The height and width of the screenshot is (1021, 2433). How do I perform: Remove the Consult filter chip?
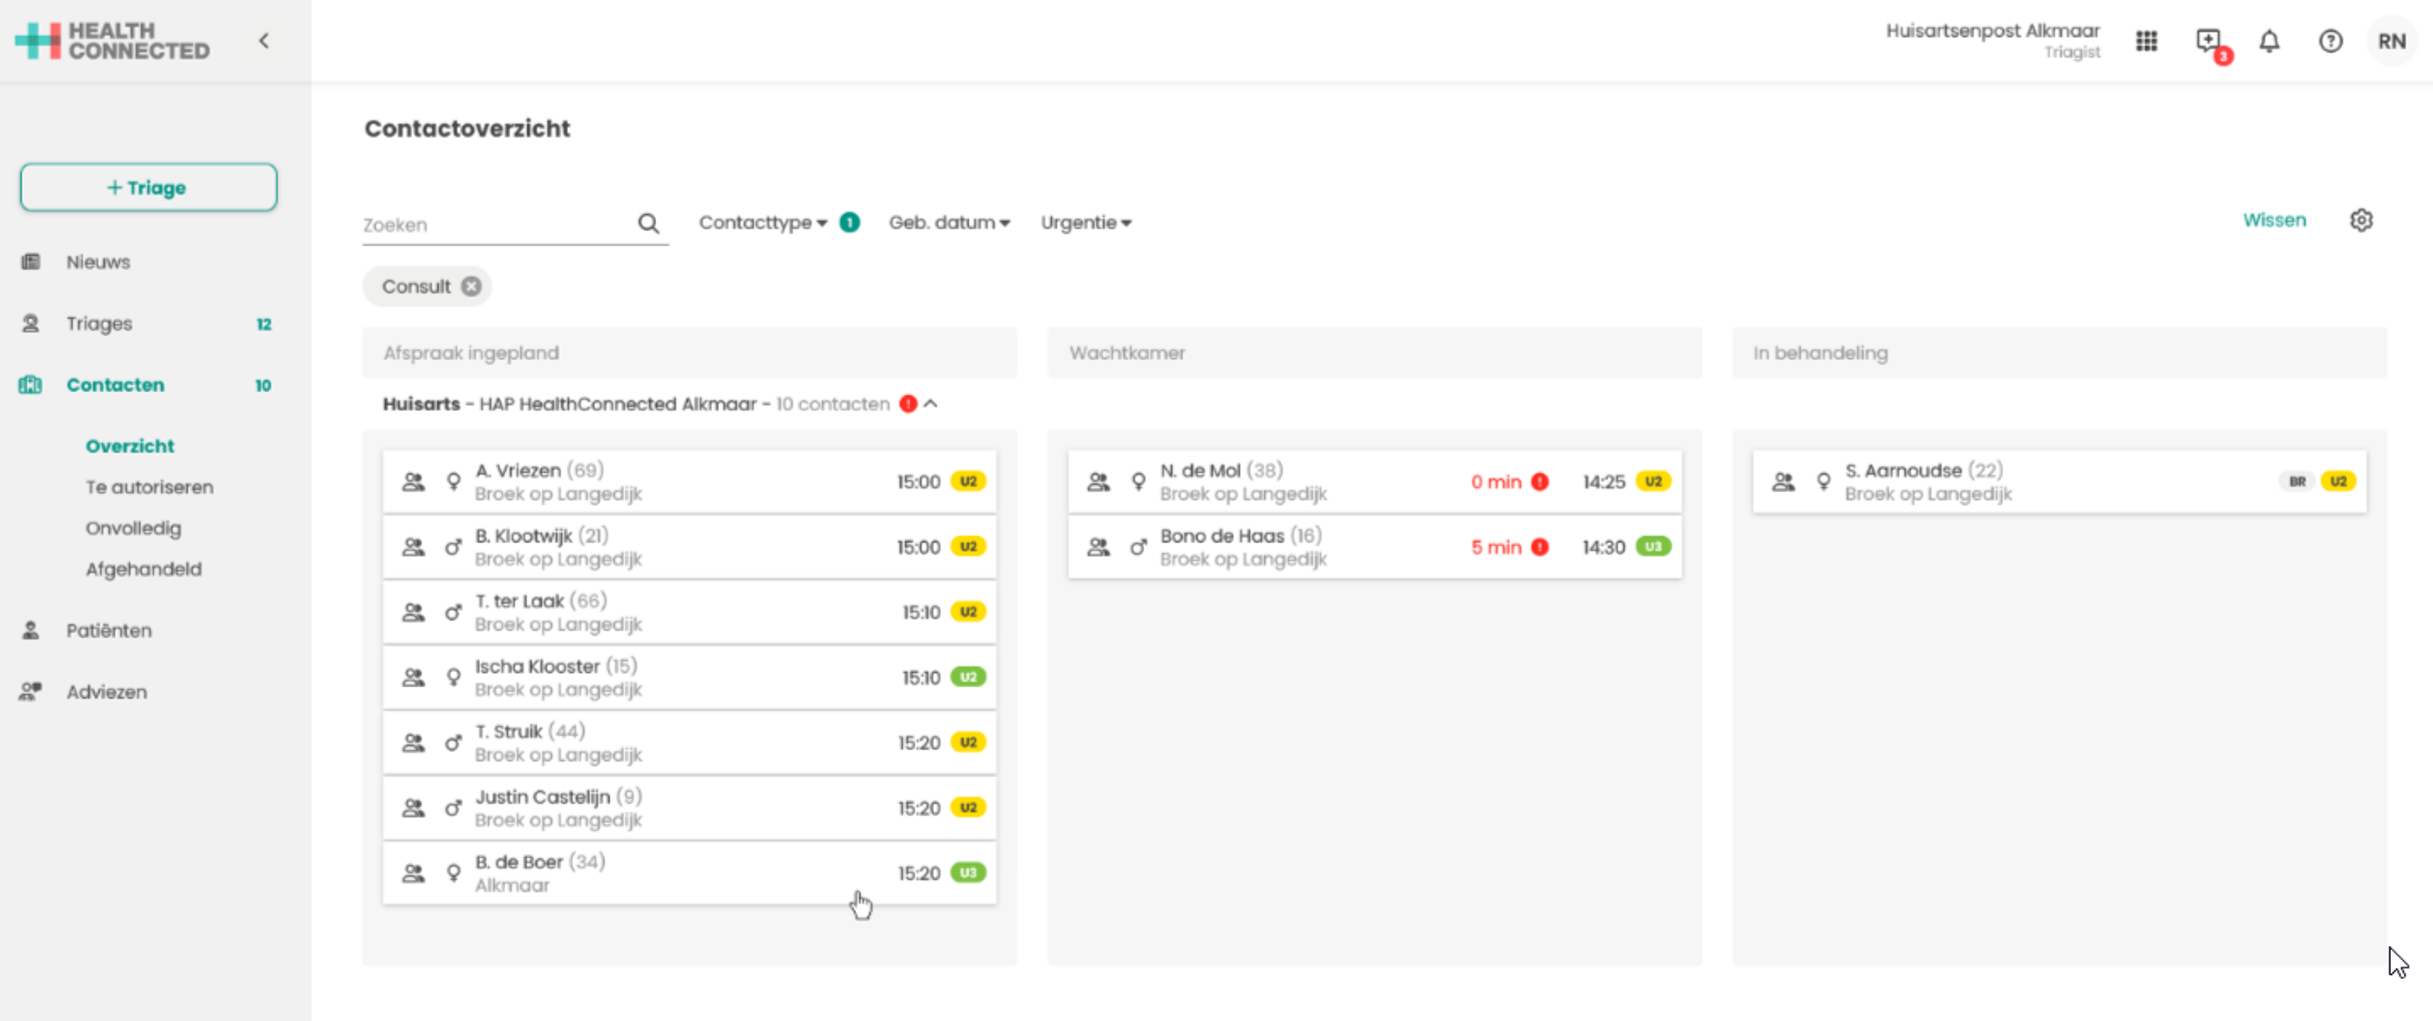[x=471, y=287]
